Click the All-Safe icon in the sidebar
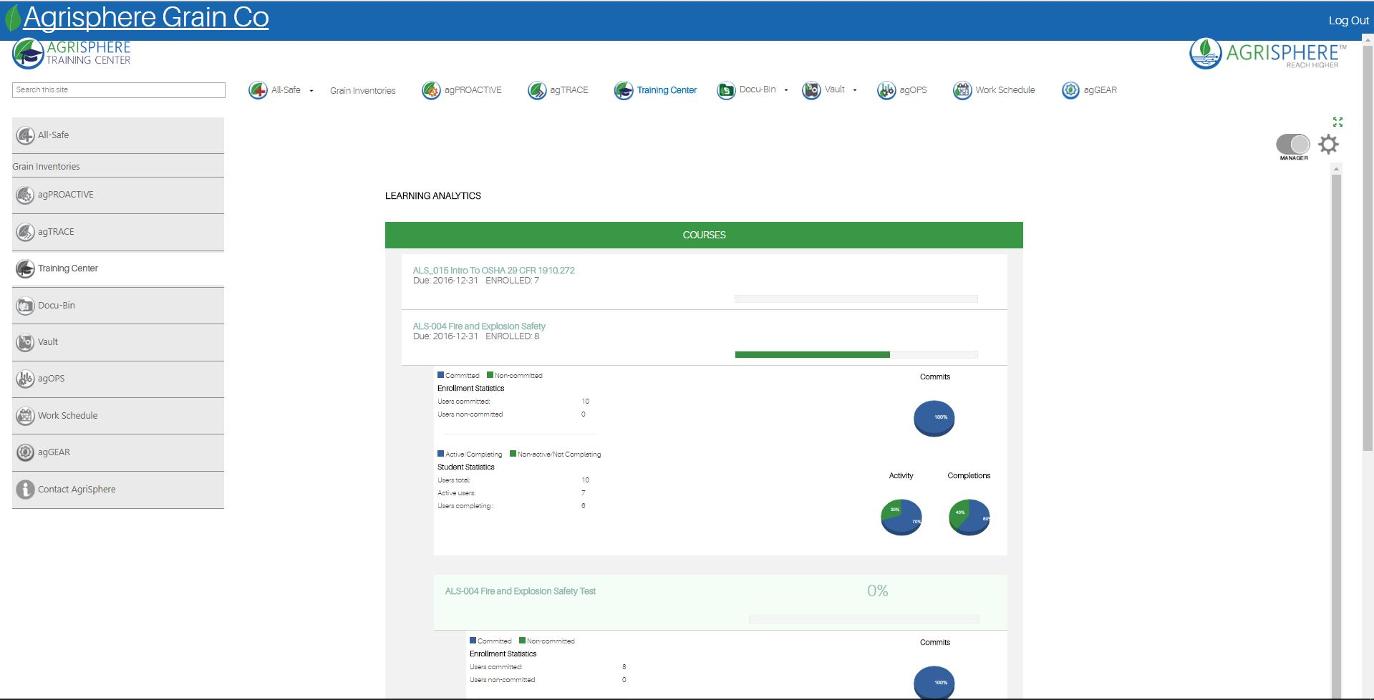Screen dimensions: 1374x700 (25, 135)
